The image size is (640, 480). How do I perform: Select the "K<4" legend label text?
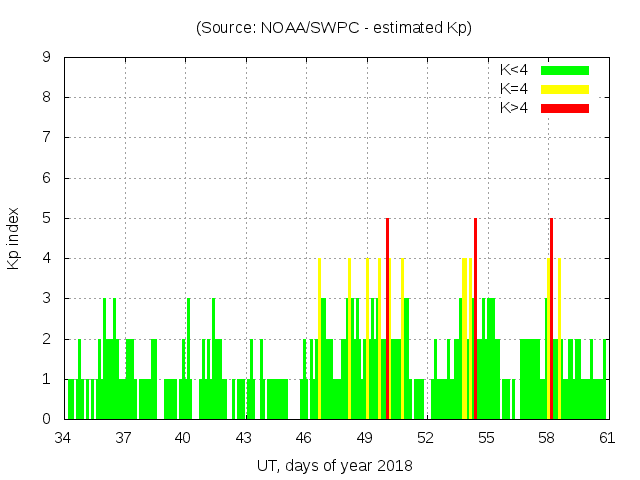[514, 70]
